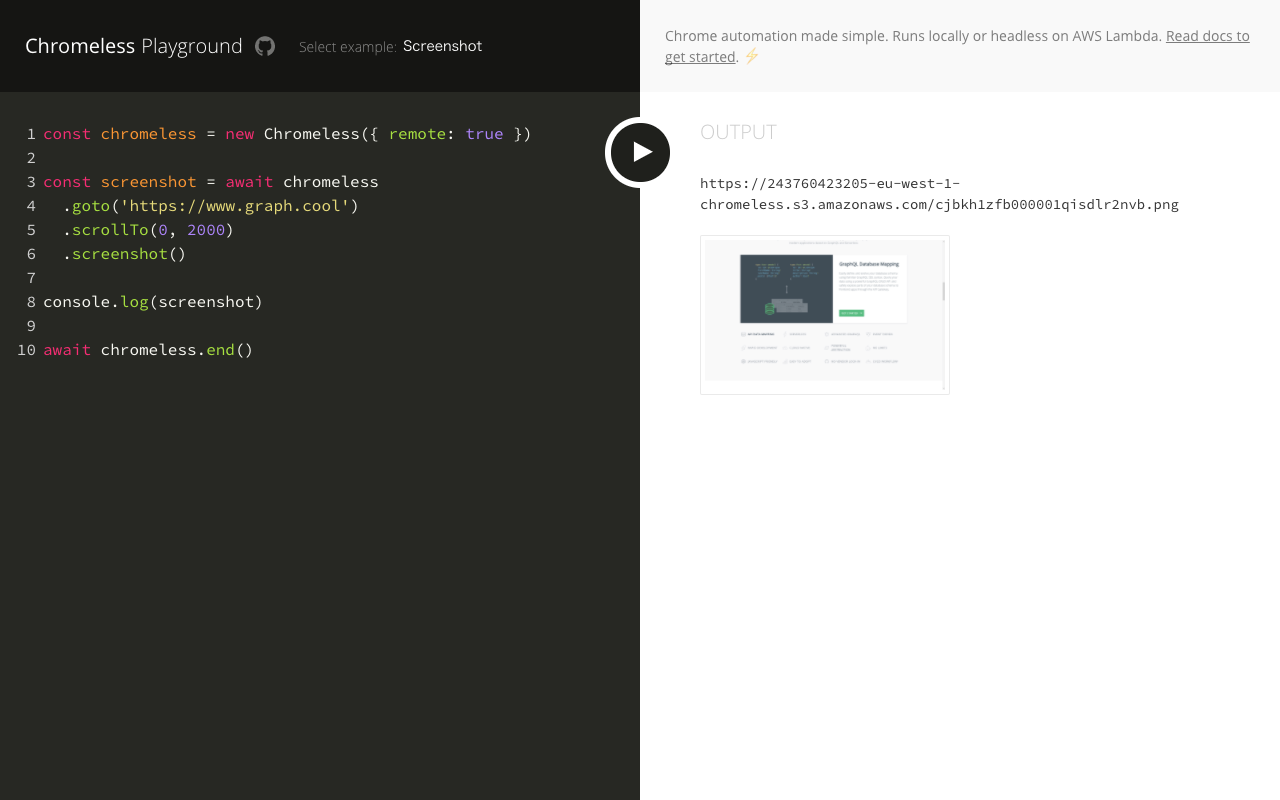Open the output screenshot thumbnail

point(825,315)
